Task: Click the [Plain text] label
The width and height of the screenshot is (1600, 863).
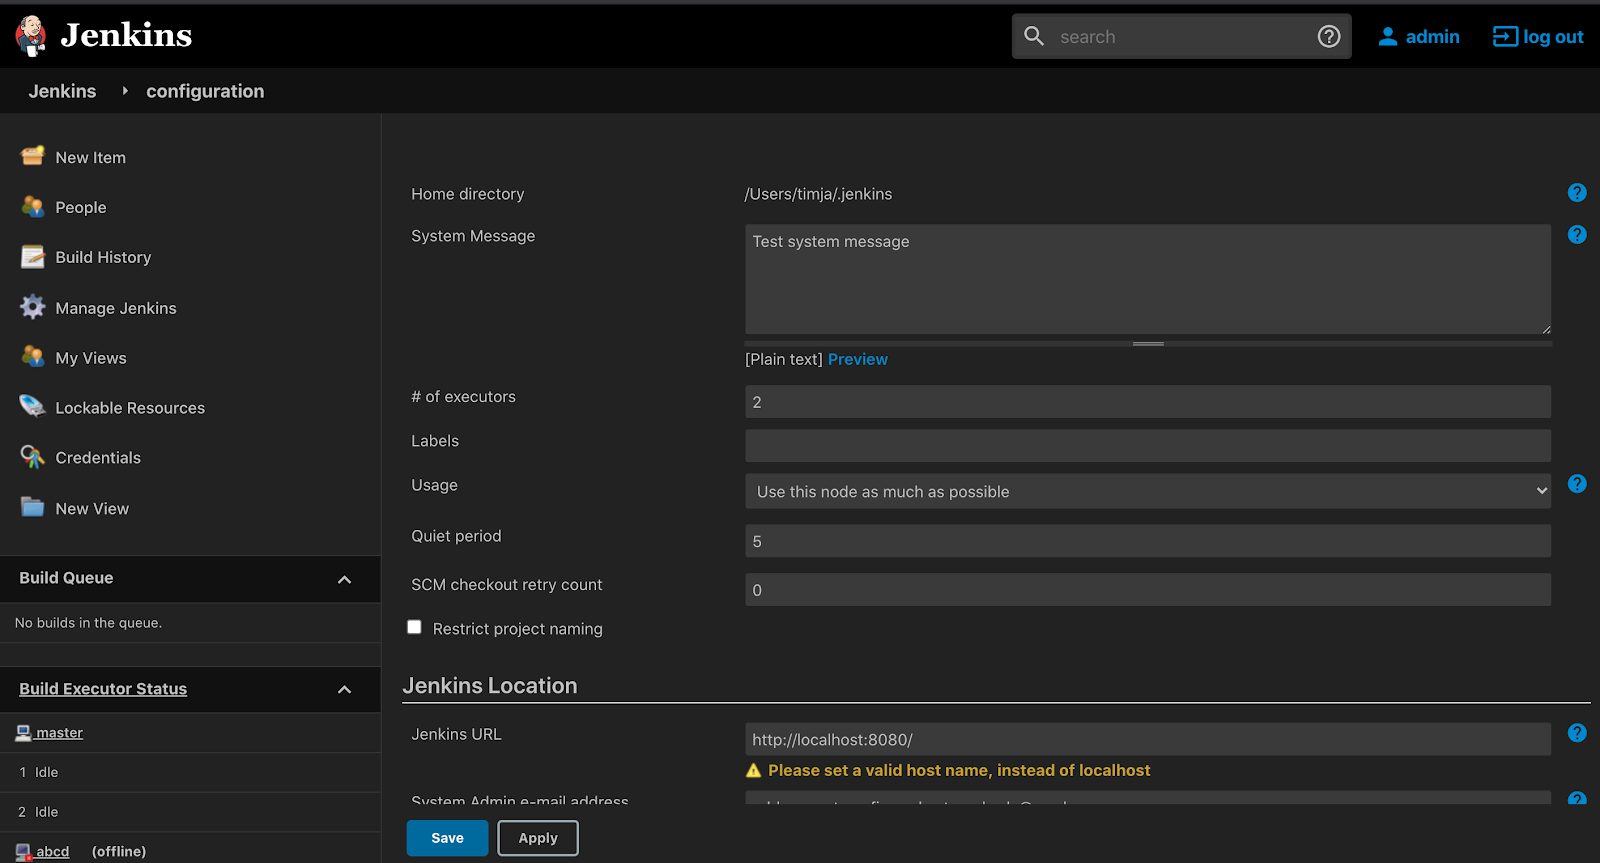Action: (x=784, y=359)
